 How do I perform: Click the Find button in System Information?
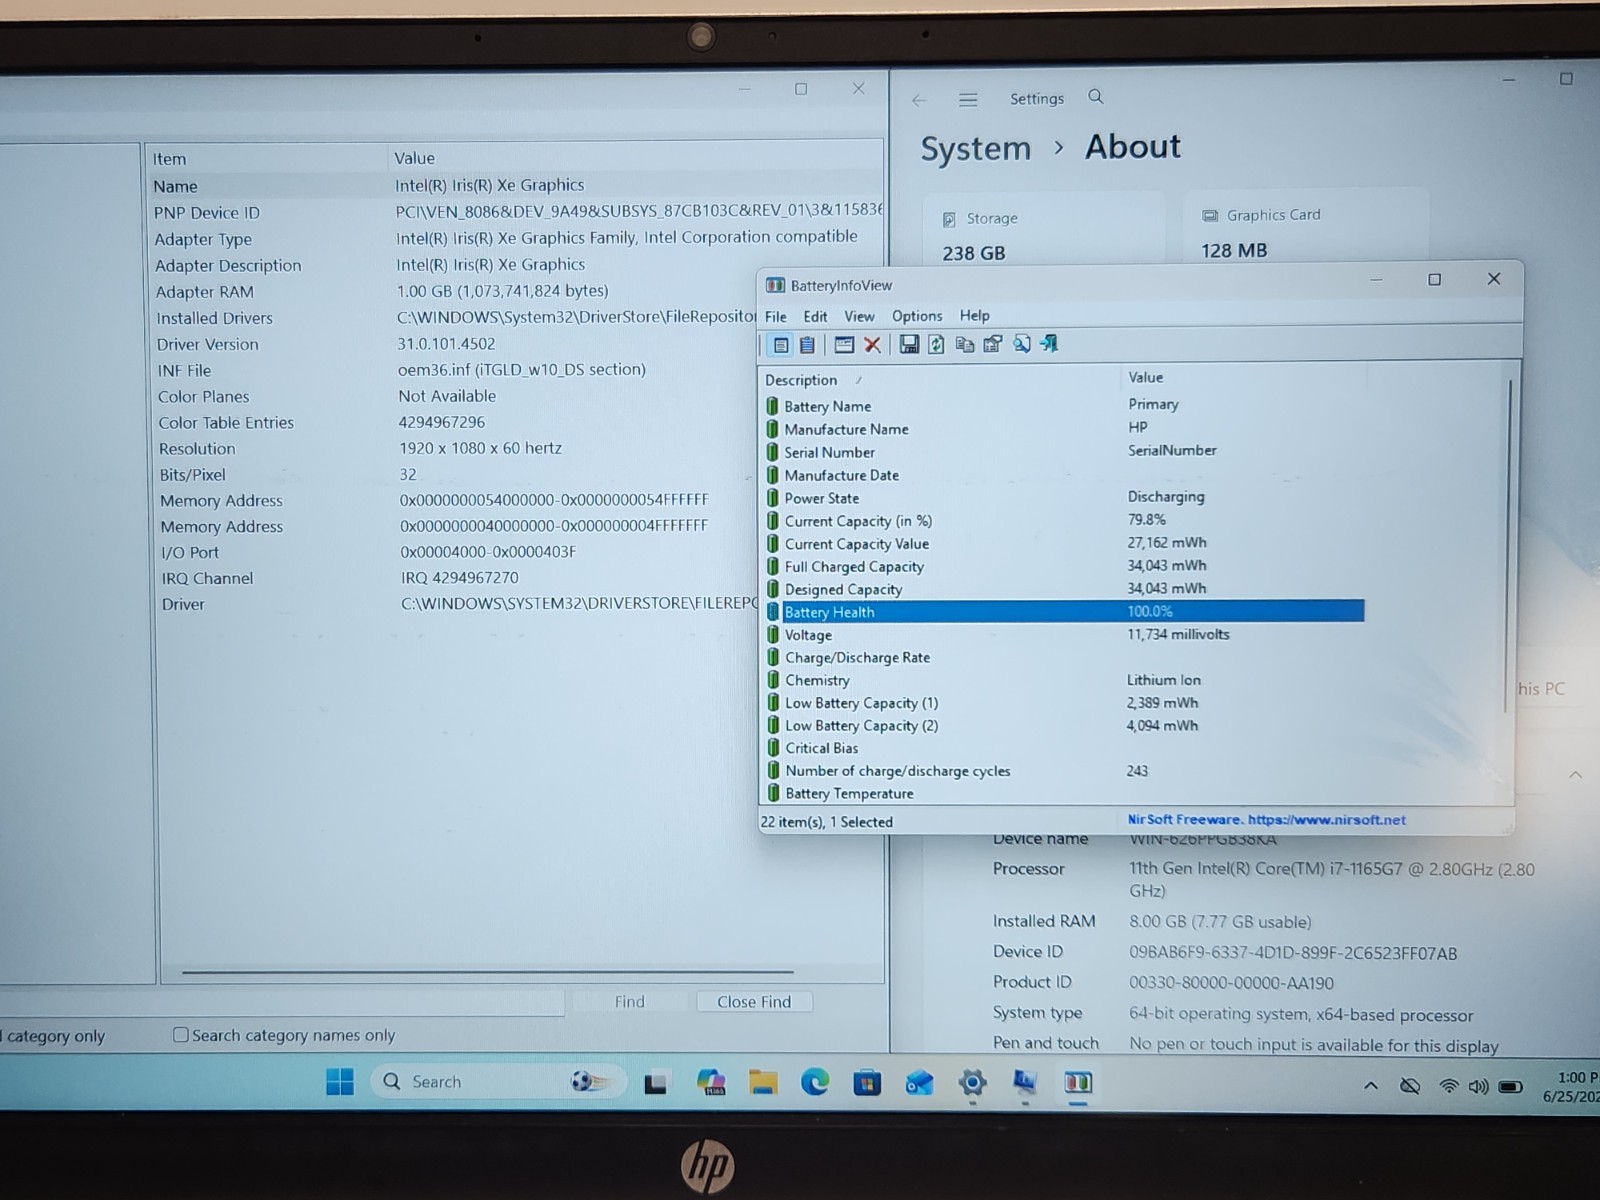pyautogui.click(x=630, y=1002)
